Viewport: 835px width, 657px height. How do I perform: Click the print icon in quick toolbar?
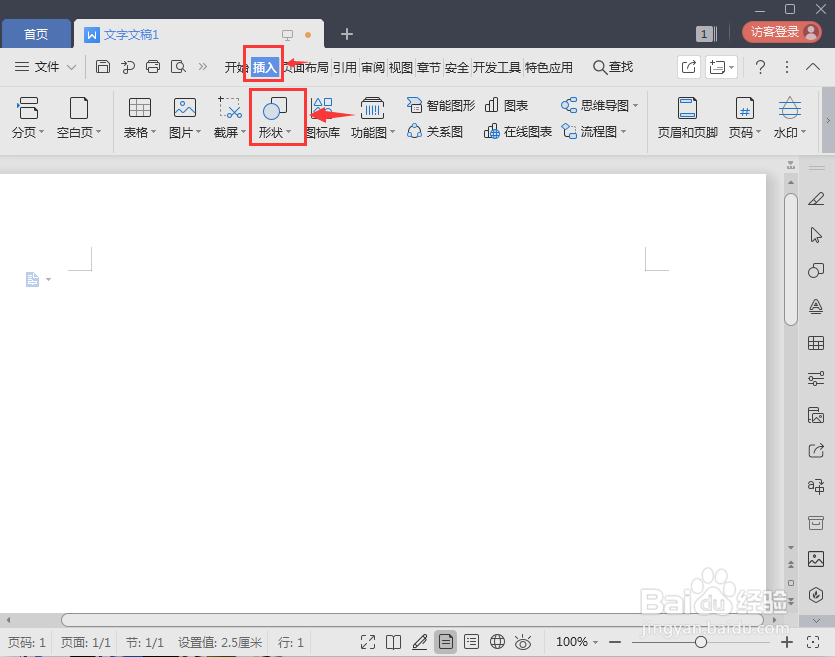(x=153, y=67)
